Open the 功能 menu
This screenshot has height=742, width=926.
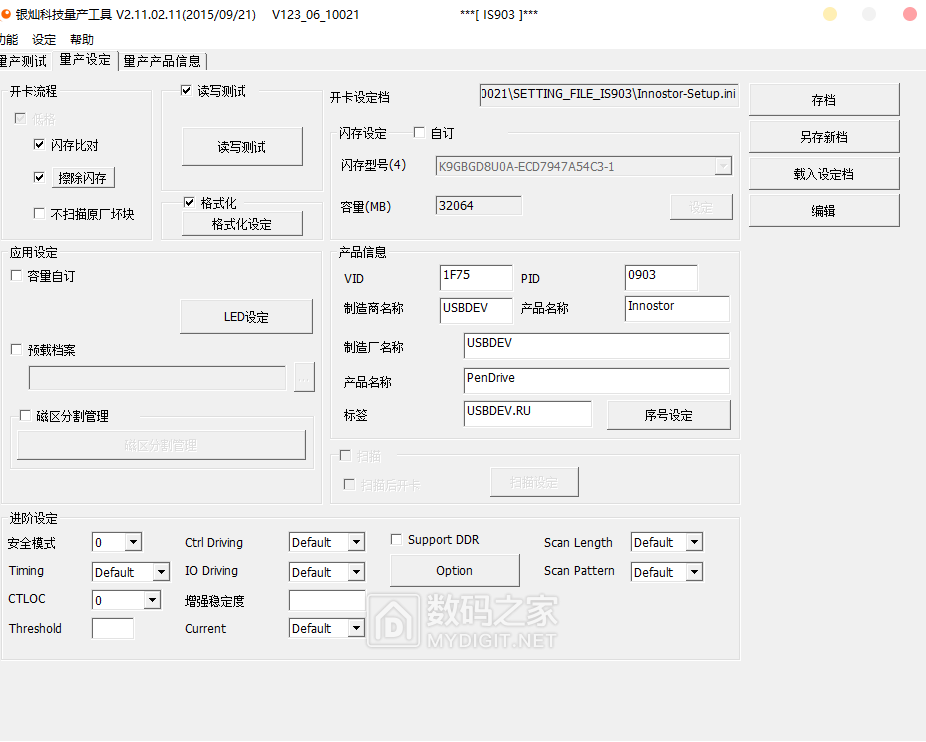[x=8, y=38]
